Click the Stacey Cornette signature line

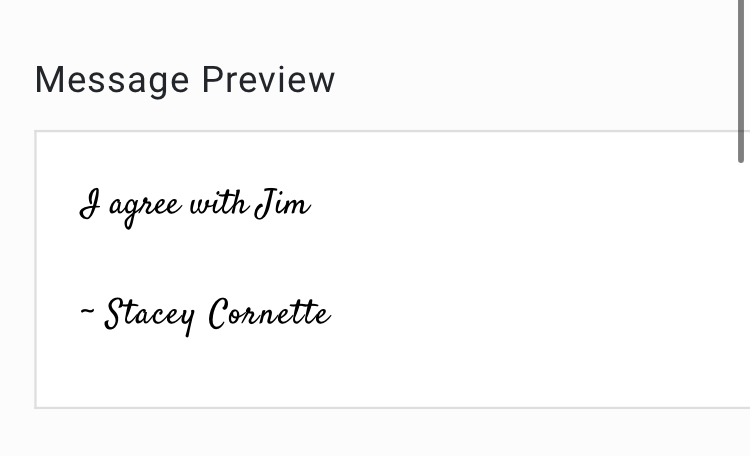pyautogui.click(x=206, y=316)
